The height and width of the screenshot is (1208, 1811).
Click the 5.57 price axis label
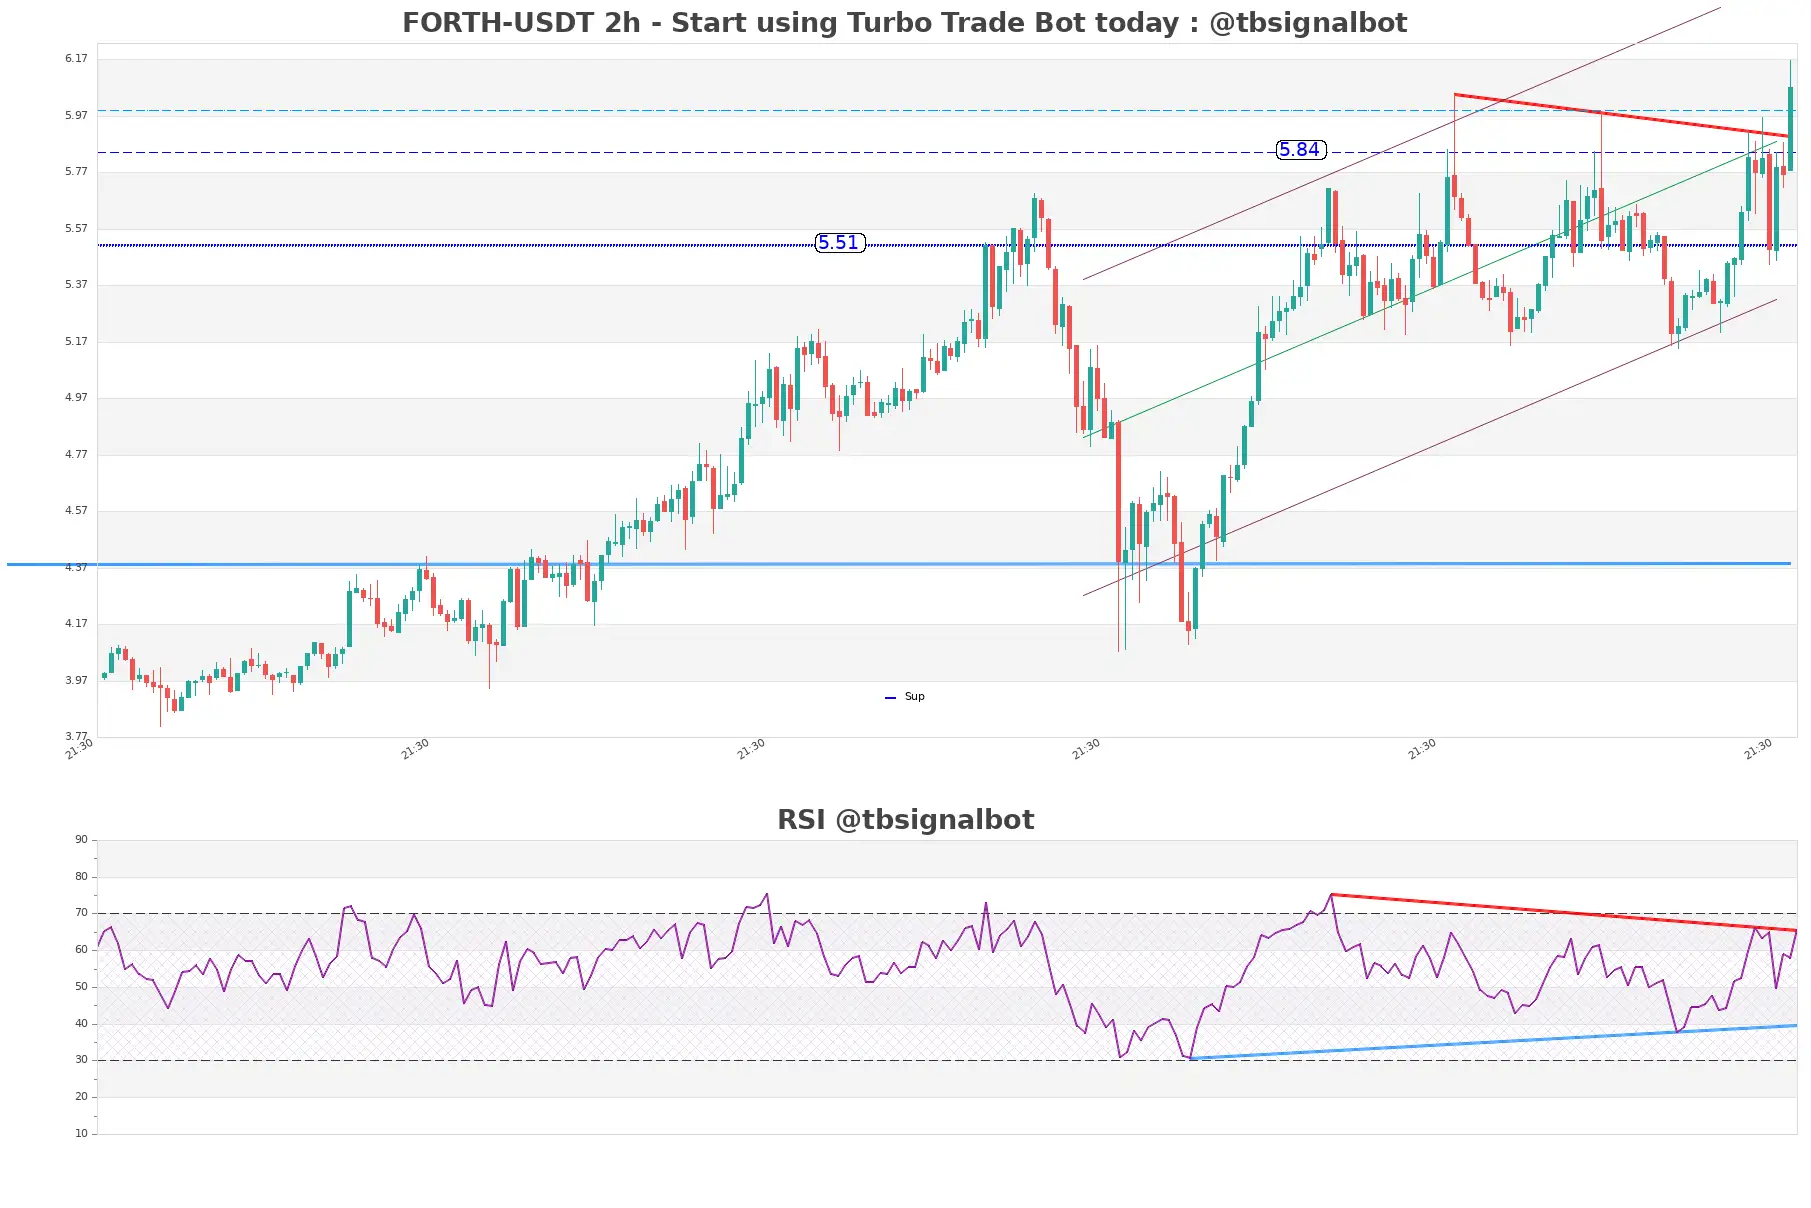(x=76, y=229)
